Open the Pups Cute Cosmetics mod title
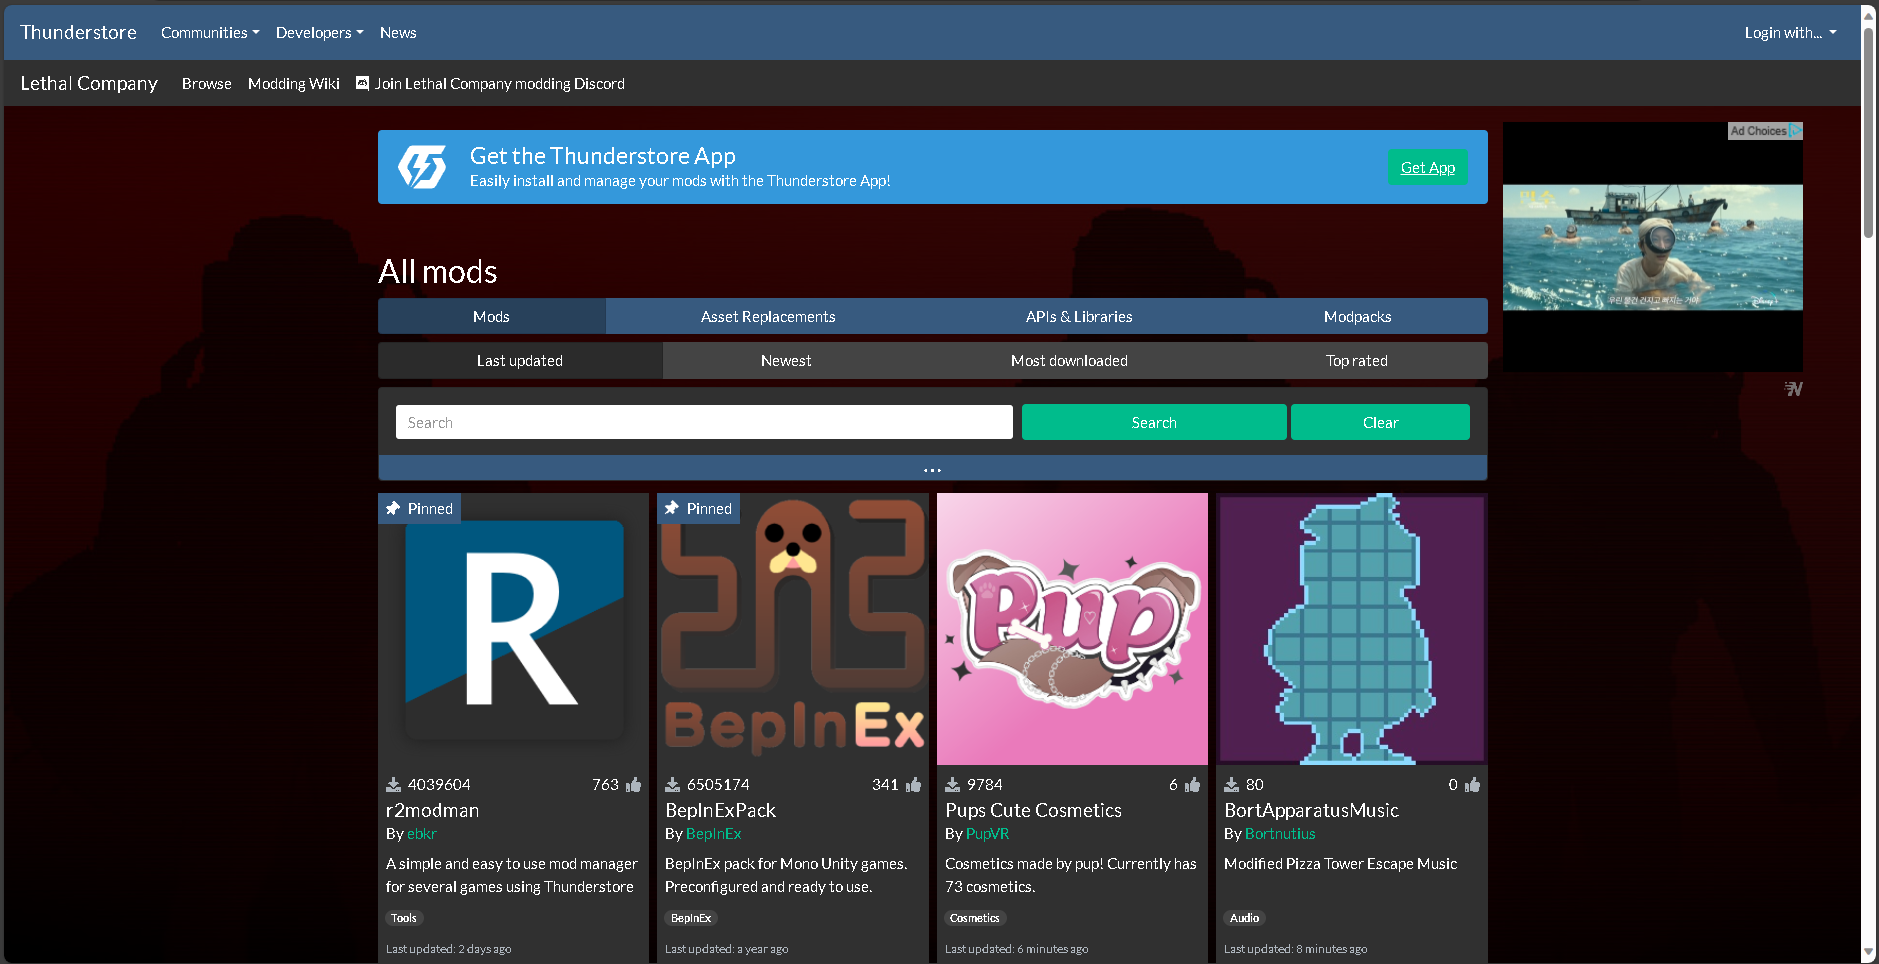The image size is (1879, 964). (x=1033, y=810)
